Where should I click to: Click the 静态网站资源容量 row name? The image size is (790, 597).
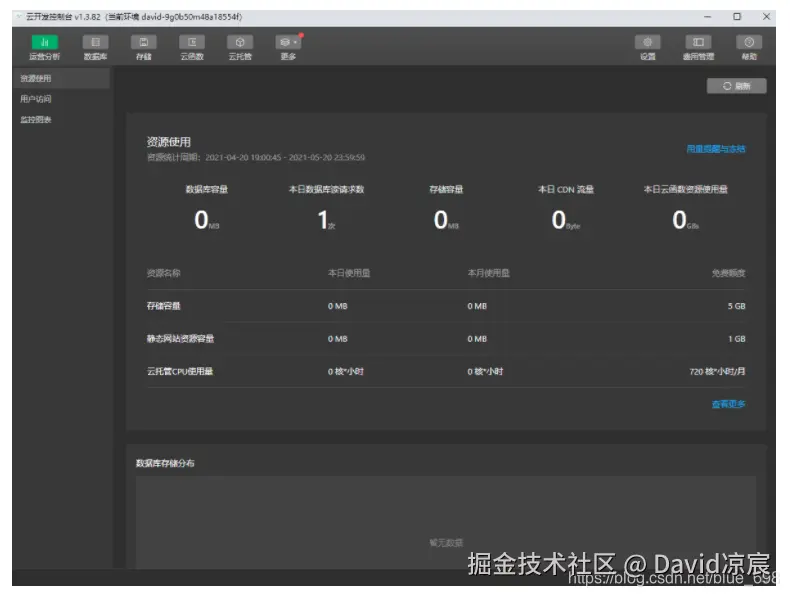180,339
